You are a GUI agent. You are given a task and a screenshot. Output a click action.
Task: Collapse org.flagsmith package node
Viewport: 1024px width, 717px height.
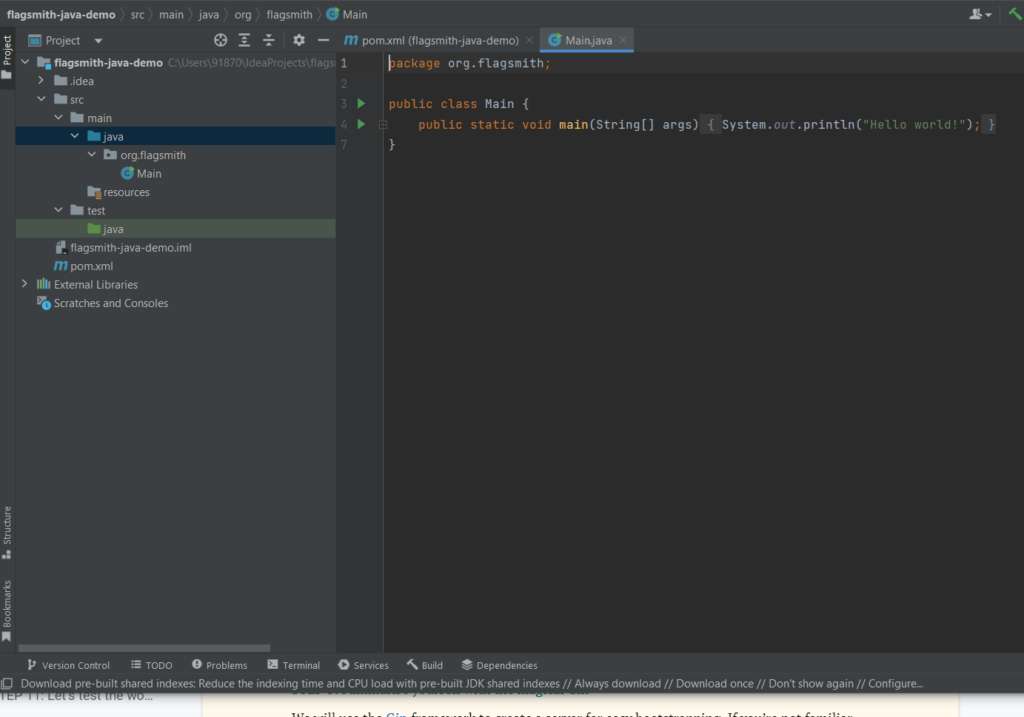coord(91,155)
